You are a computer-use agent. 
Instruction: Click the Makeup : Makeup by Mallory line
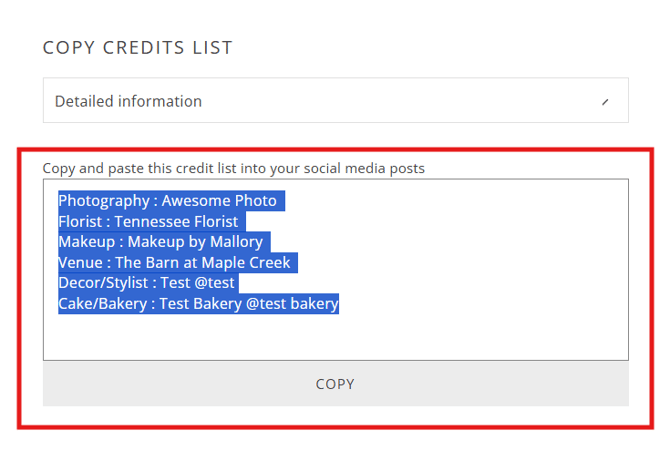(x=161, y=242)
